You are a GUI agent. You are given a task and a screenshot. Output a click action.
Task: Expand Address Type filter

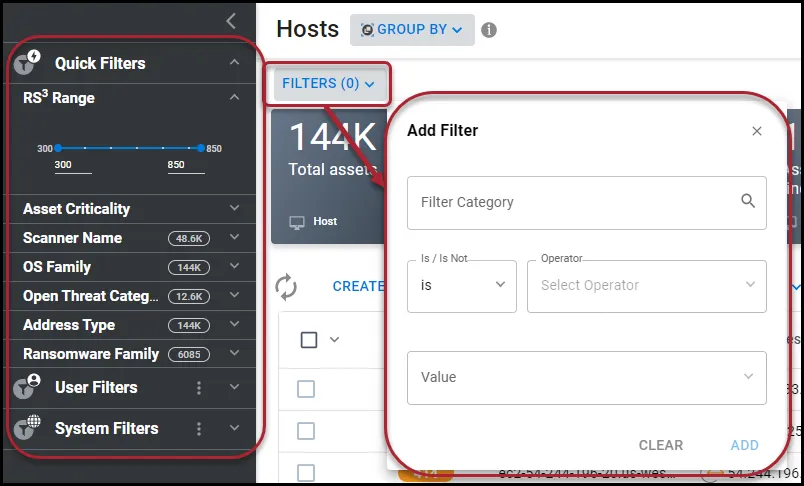pyautogui.click(x=234, y=325)
